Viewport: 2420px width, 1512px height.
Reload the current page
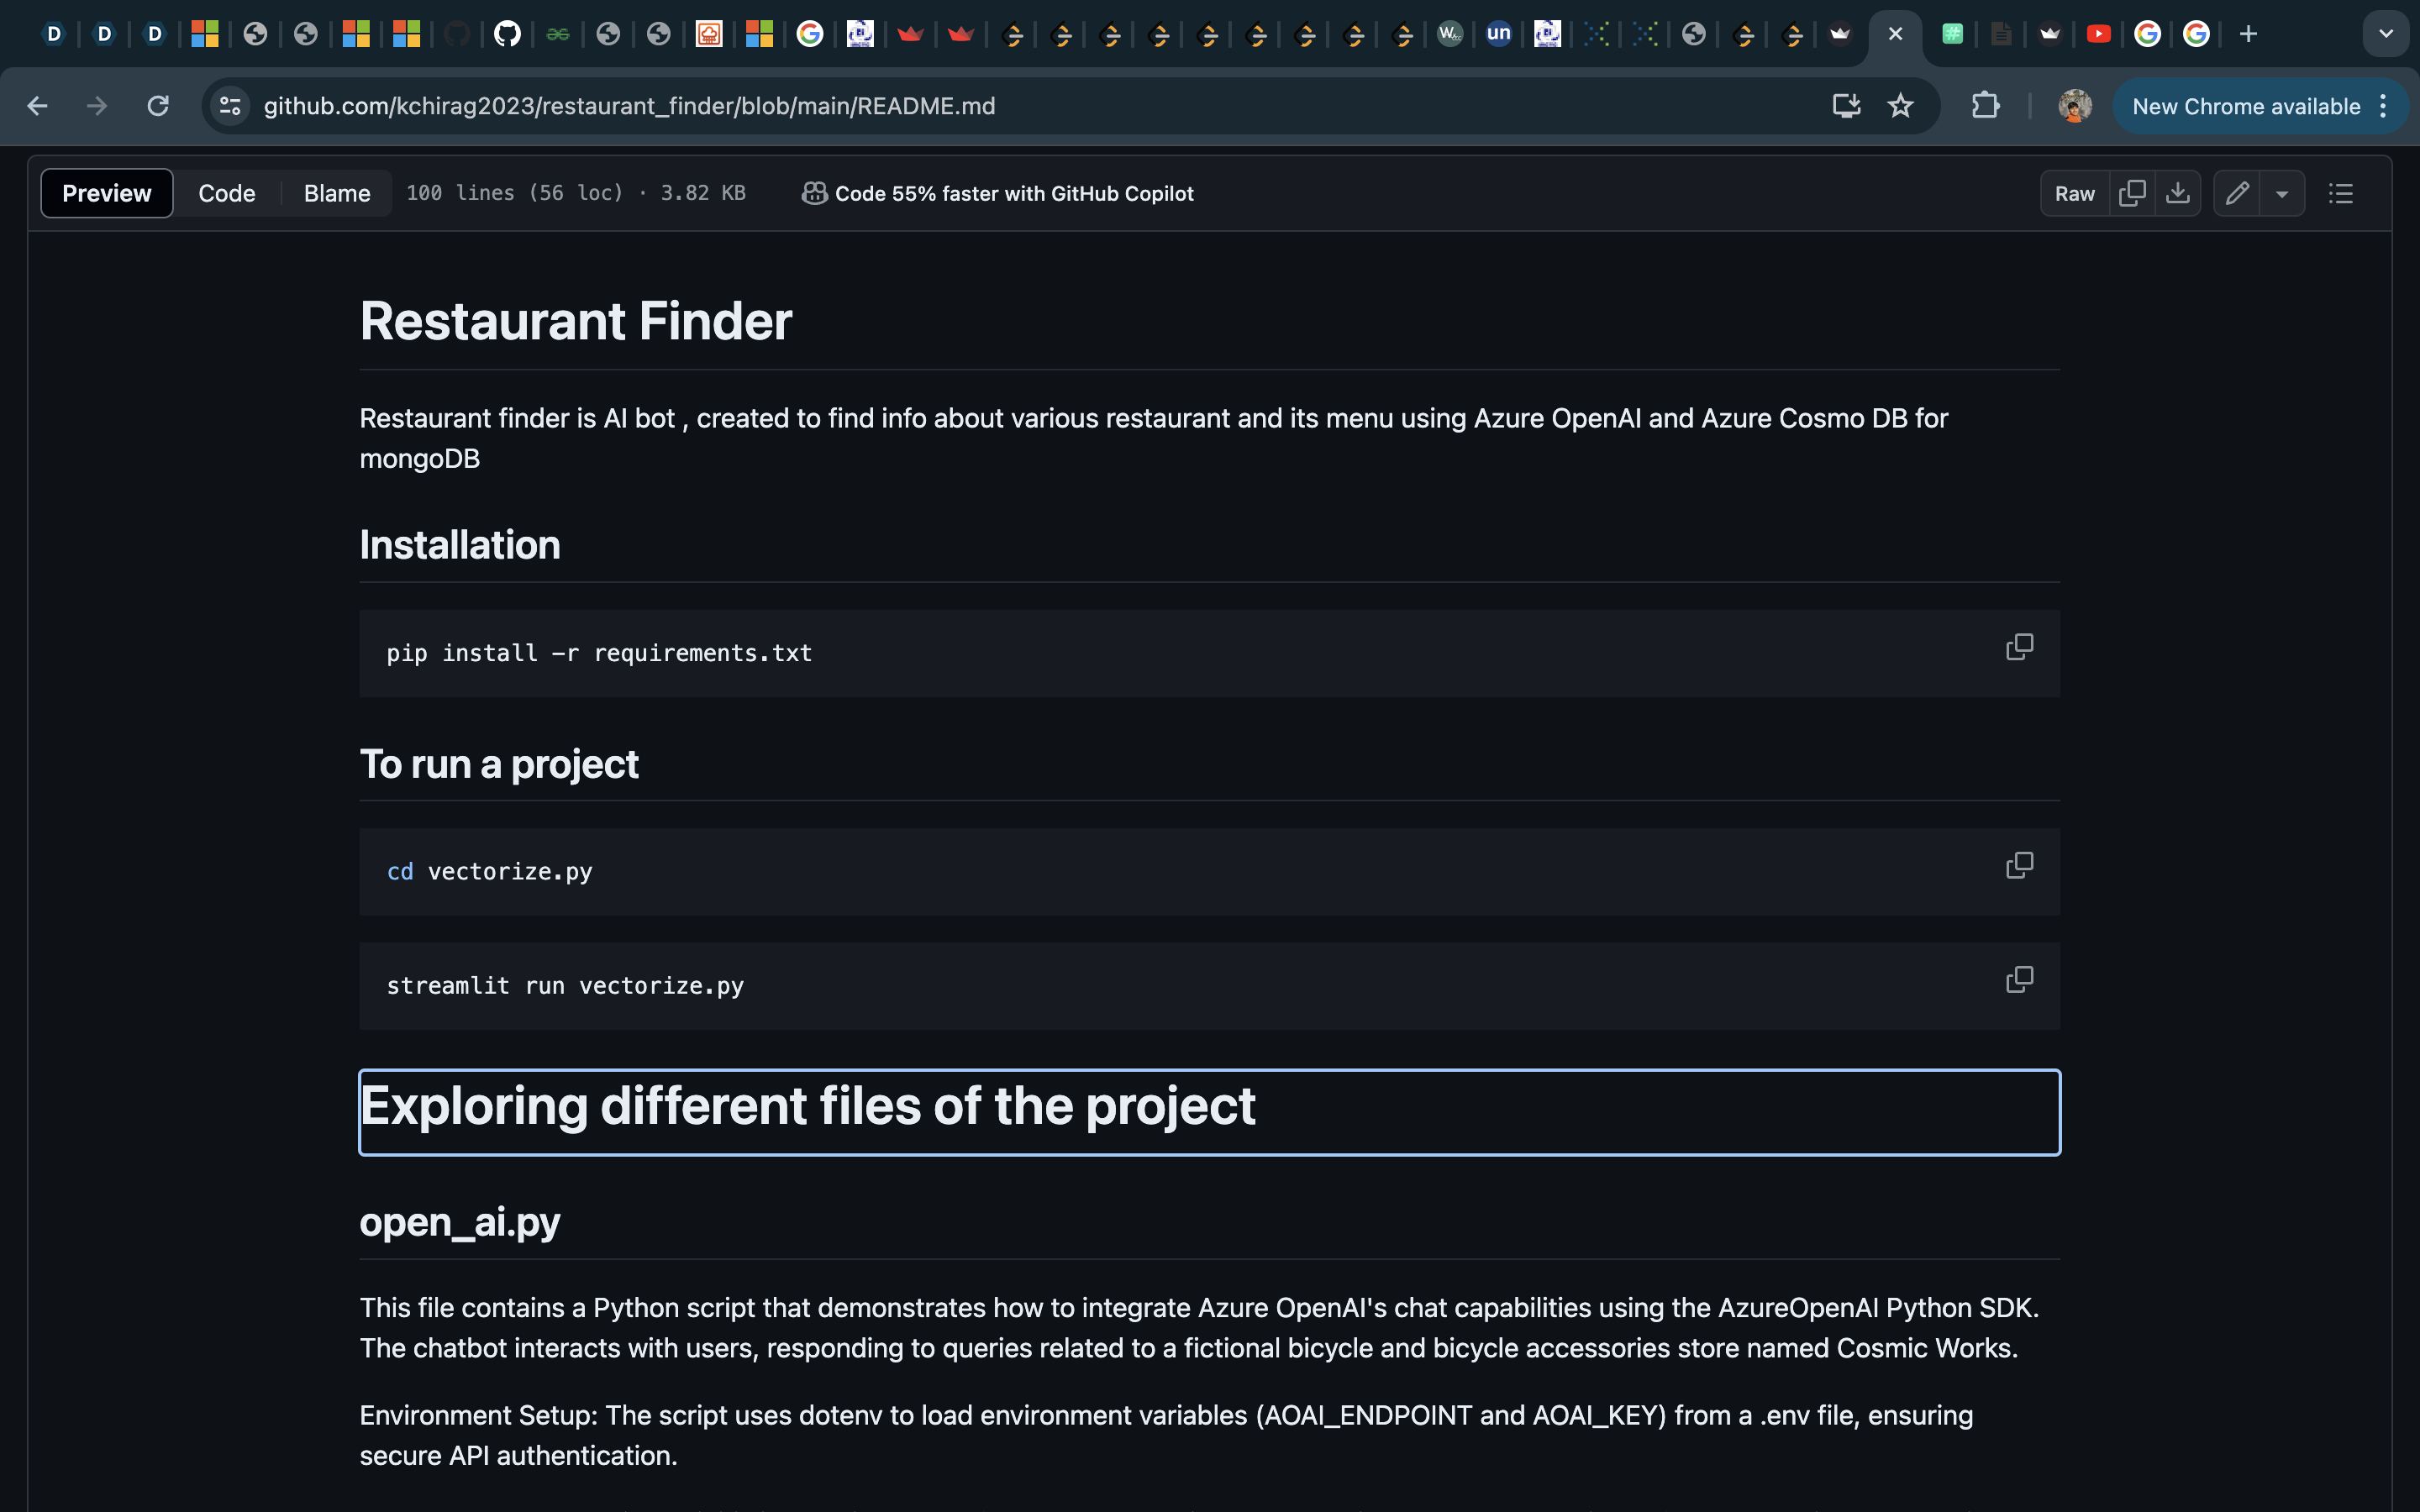[x=158, y=106]
